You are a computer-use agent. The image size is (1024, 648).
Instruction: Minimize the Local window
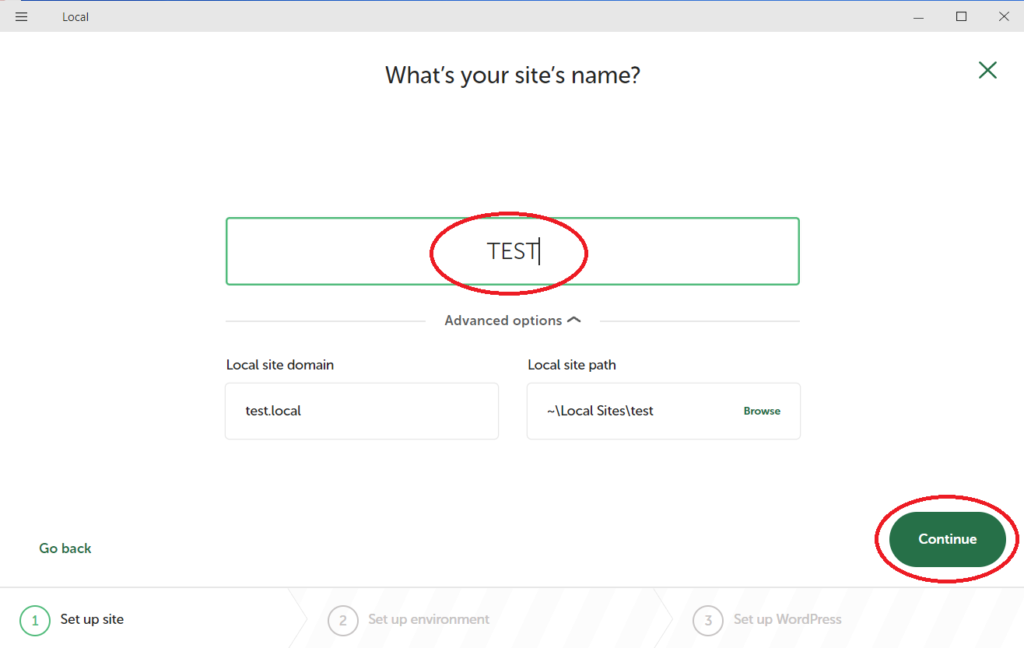[x=918, y=17]
